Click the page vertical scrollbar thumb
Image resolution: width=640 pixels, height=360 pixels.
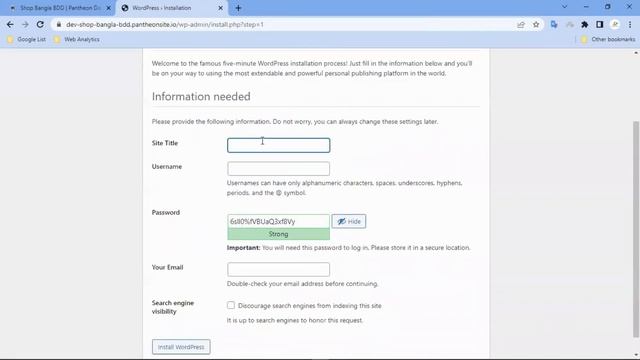coord(636,229)
